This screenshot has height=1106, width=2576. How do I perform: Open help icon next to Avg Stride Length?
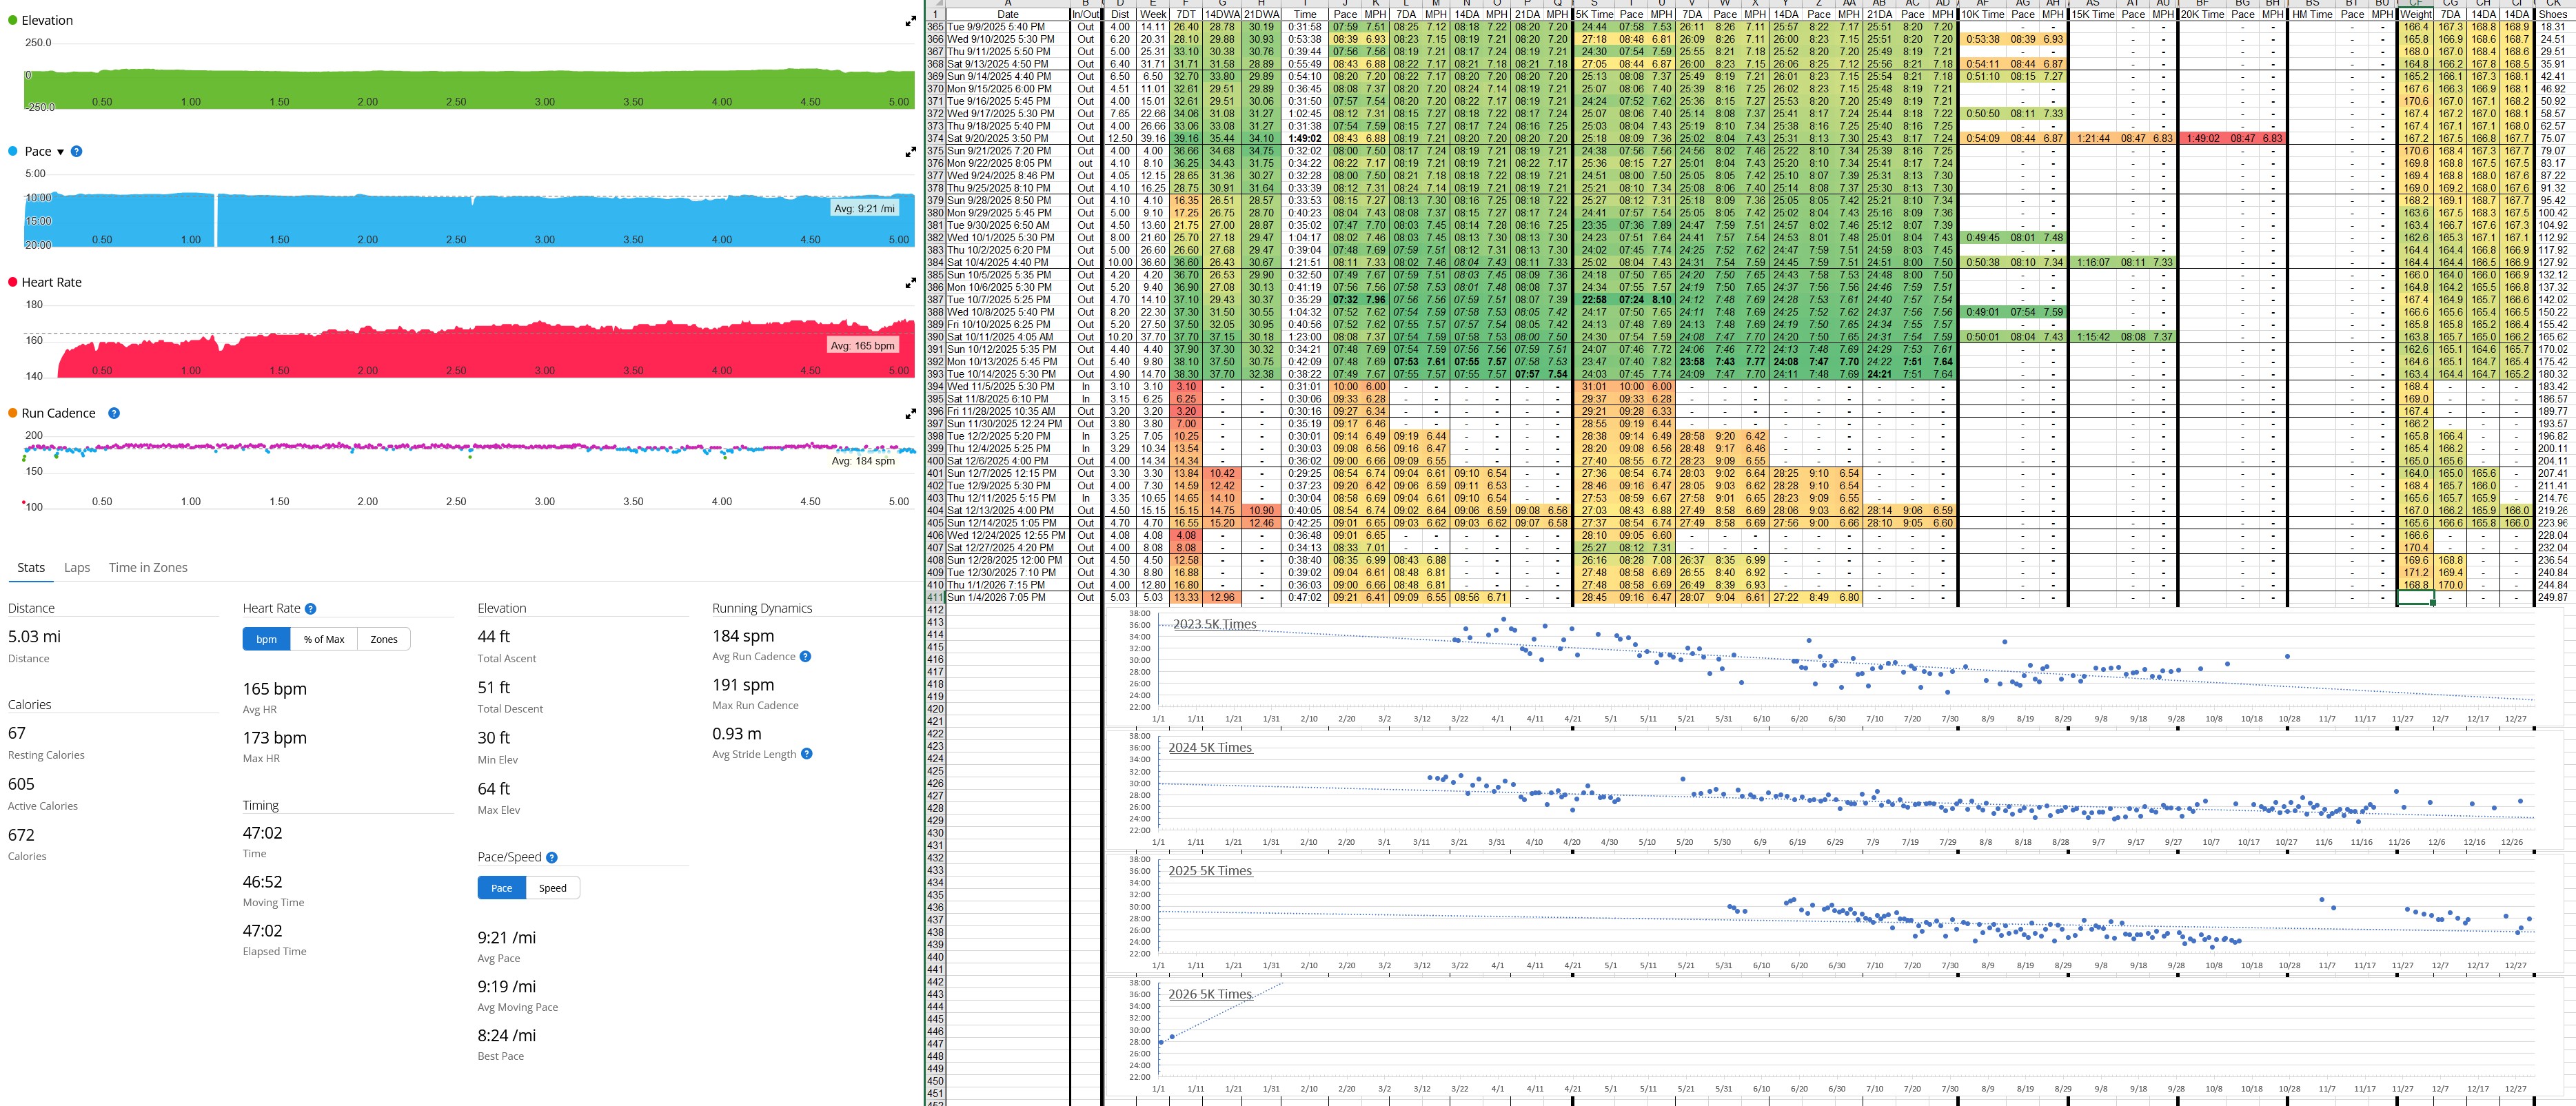click(807, 754)
